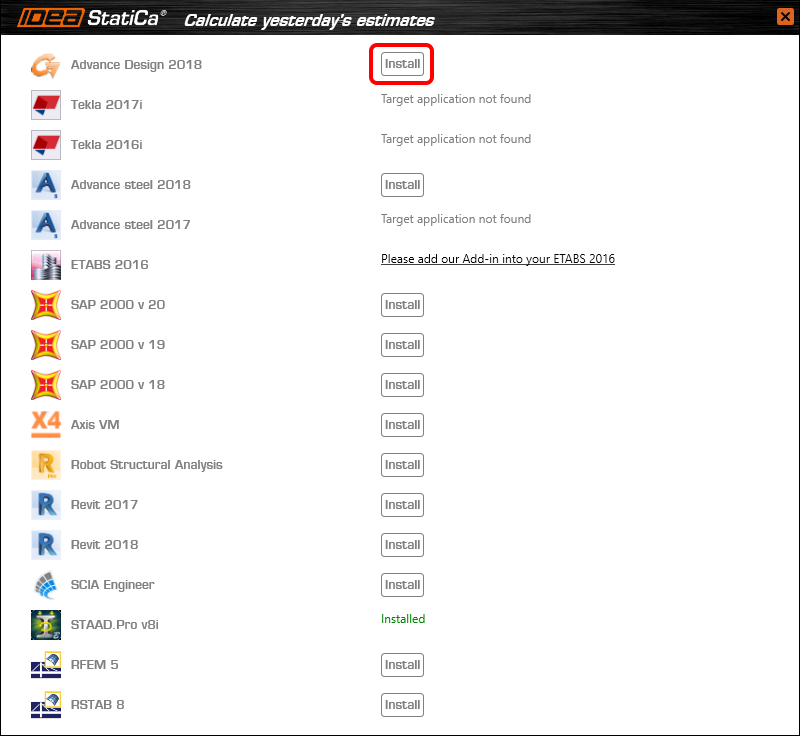Click the IDEA StatiCa logo
This screenshot has width=800, height=736.
point(92,18)
